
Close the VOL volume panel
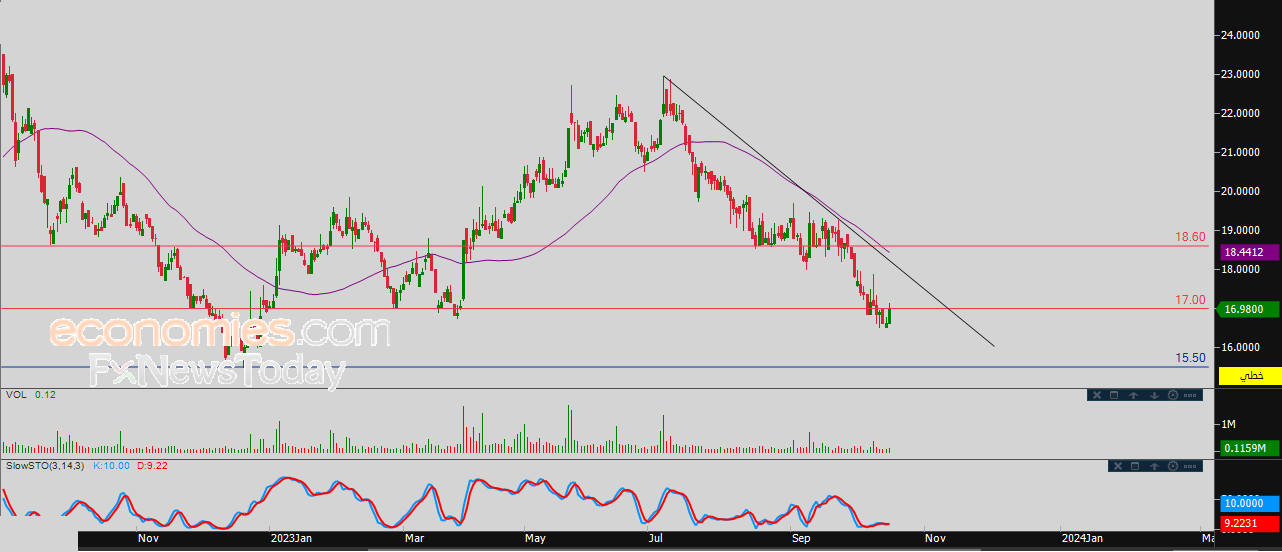click(x=1097, y=395)
